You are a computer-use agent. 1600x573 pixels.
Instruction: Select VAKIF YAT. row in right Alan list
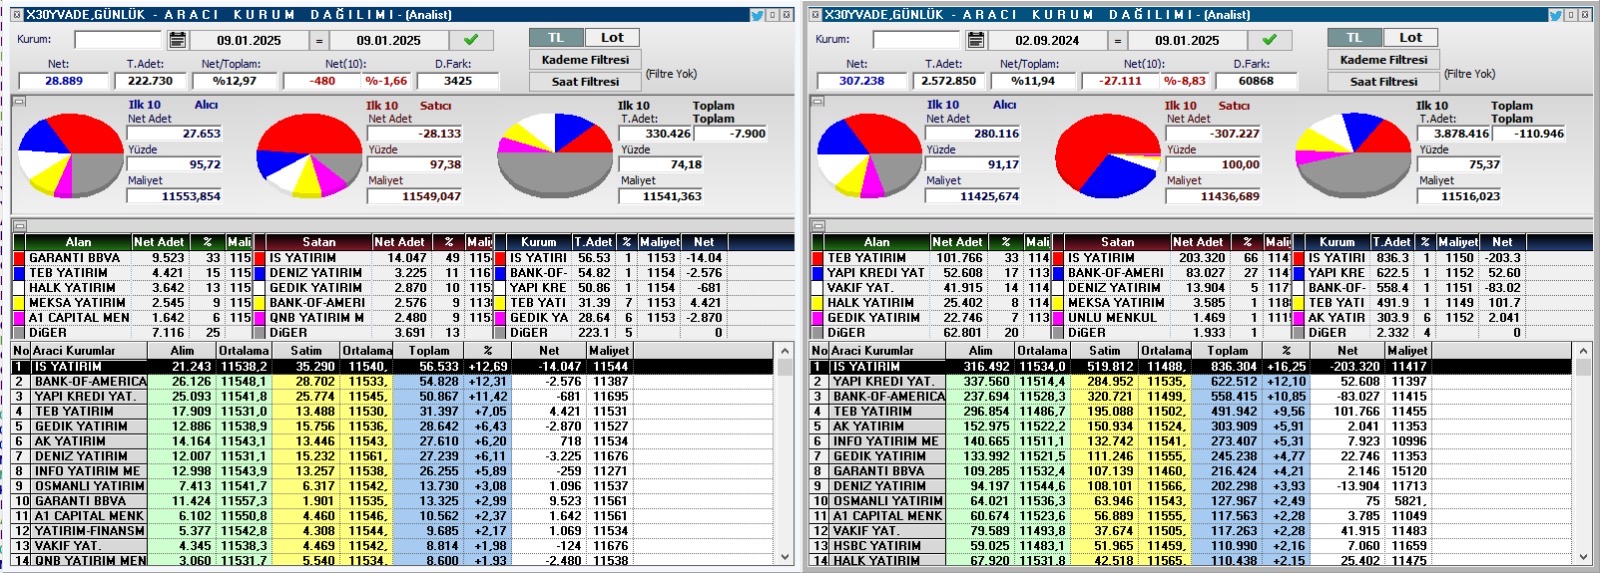931,288
